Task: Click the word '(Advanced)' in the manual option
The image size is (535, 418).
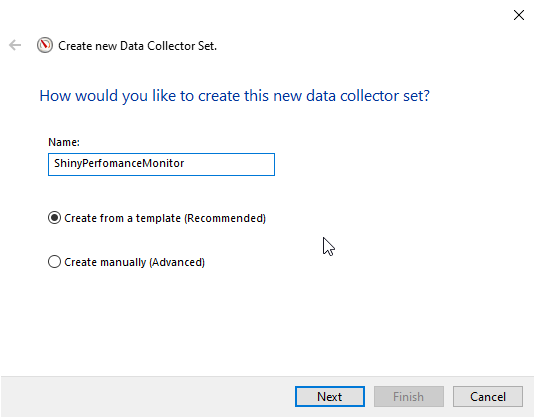Action: pyautogui.click(x=177, y=262)
